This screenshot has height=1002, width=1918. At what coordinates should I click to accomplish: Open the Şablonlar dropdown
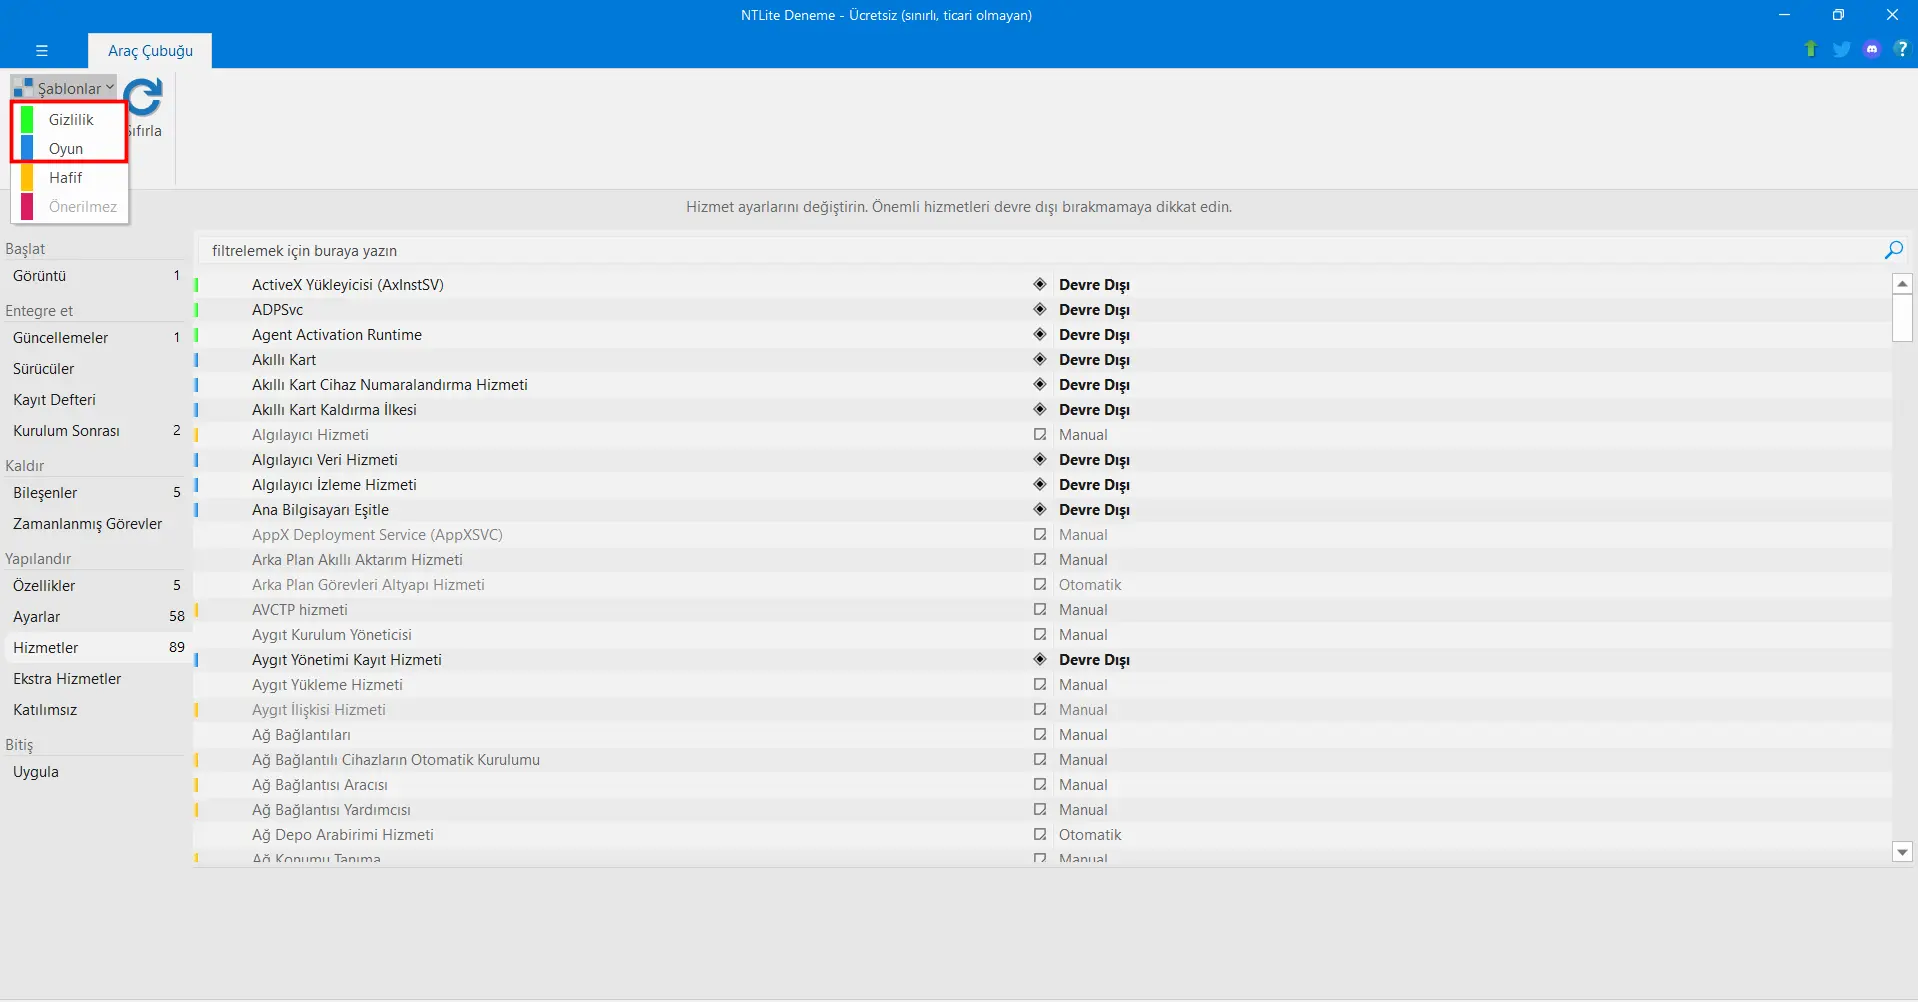pyautogui.click(x=64, y=88)
